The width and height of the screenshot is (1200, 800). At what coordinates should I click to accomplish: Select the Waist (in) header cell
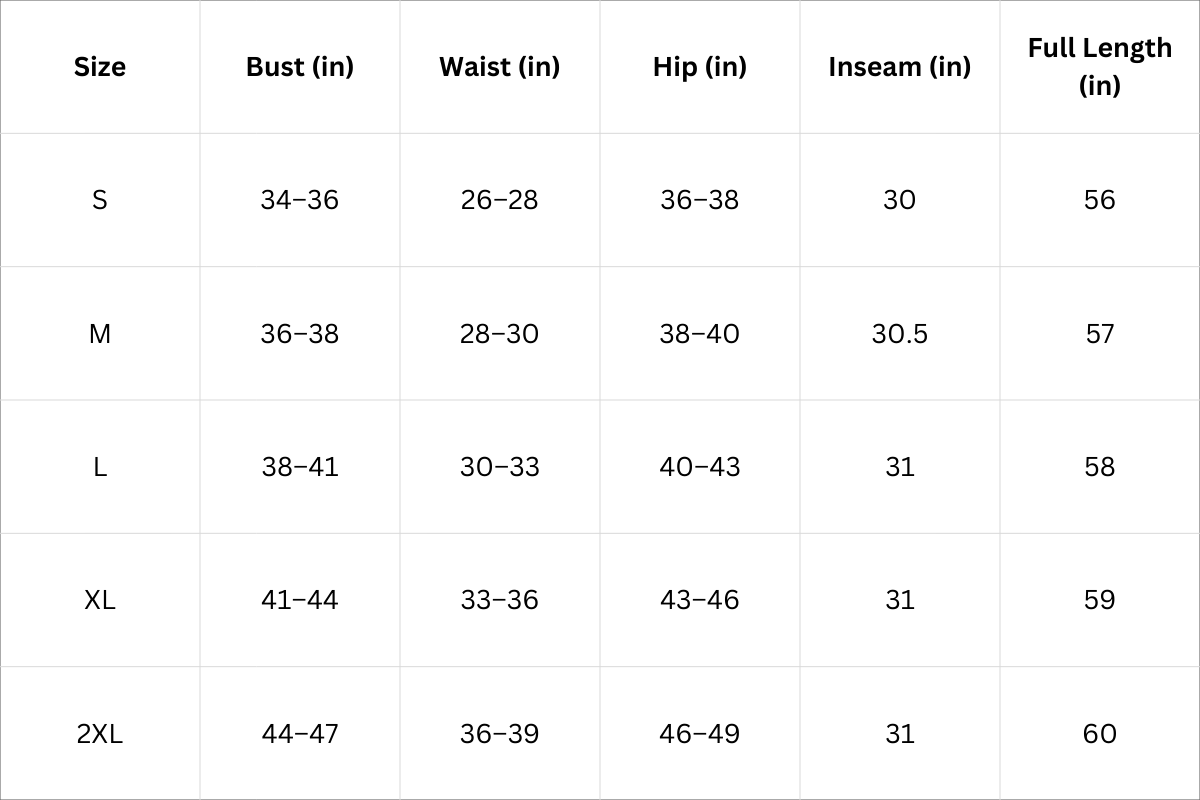point(499,67)
